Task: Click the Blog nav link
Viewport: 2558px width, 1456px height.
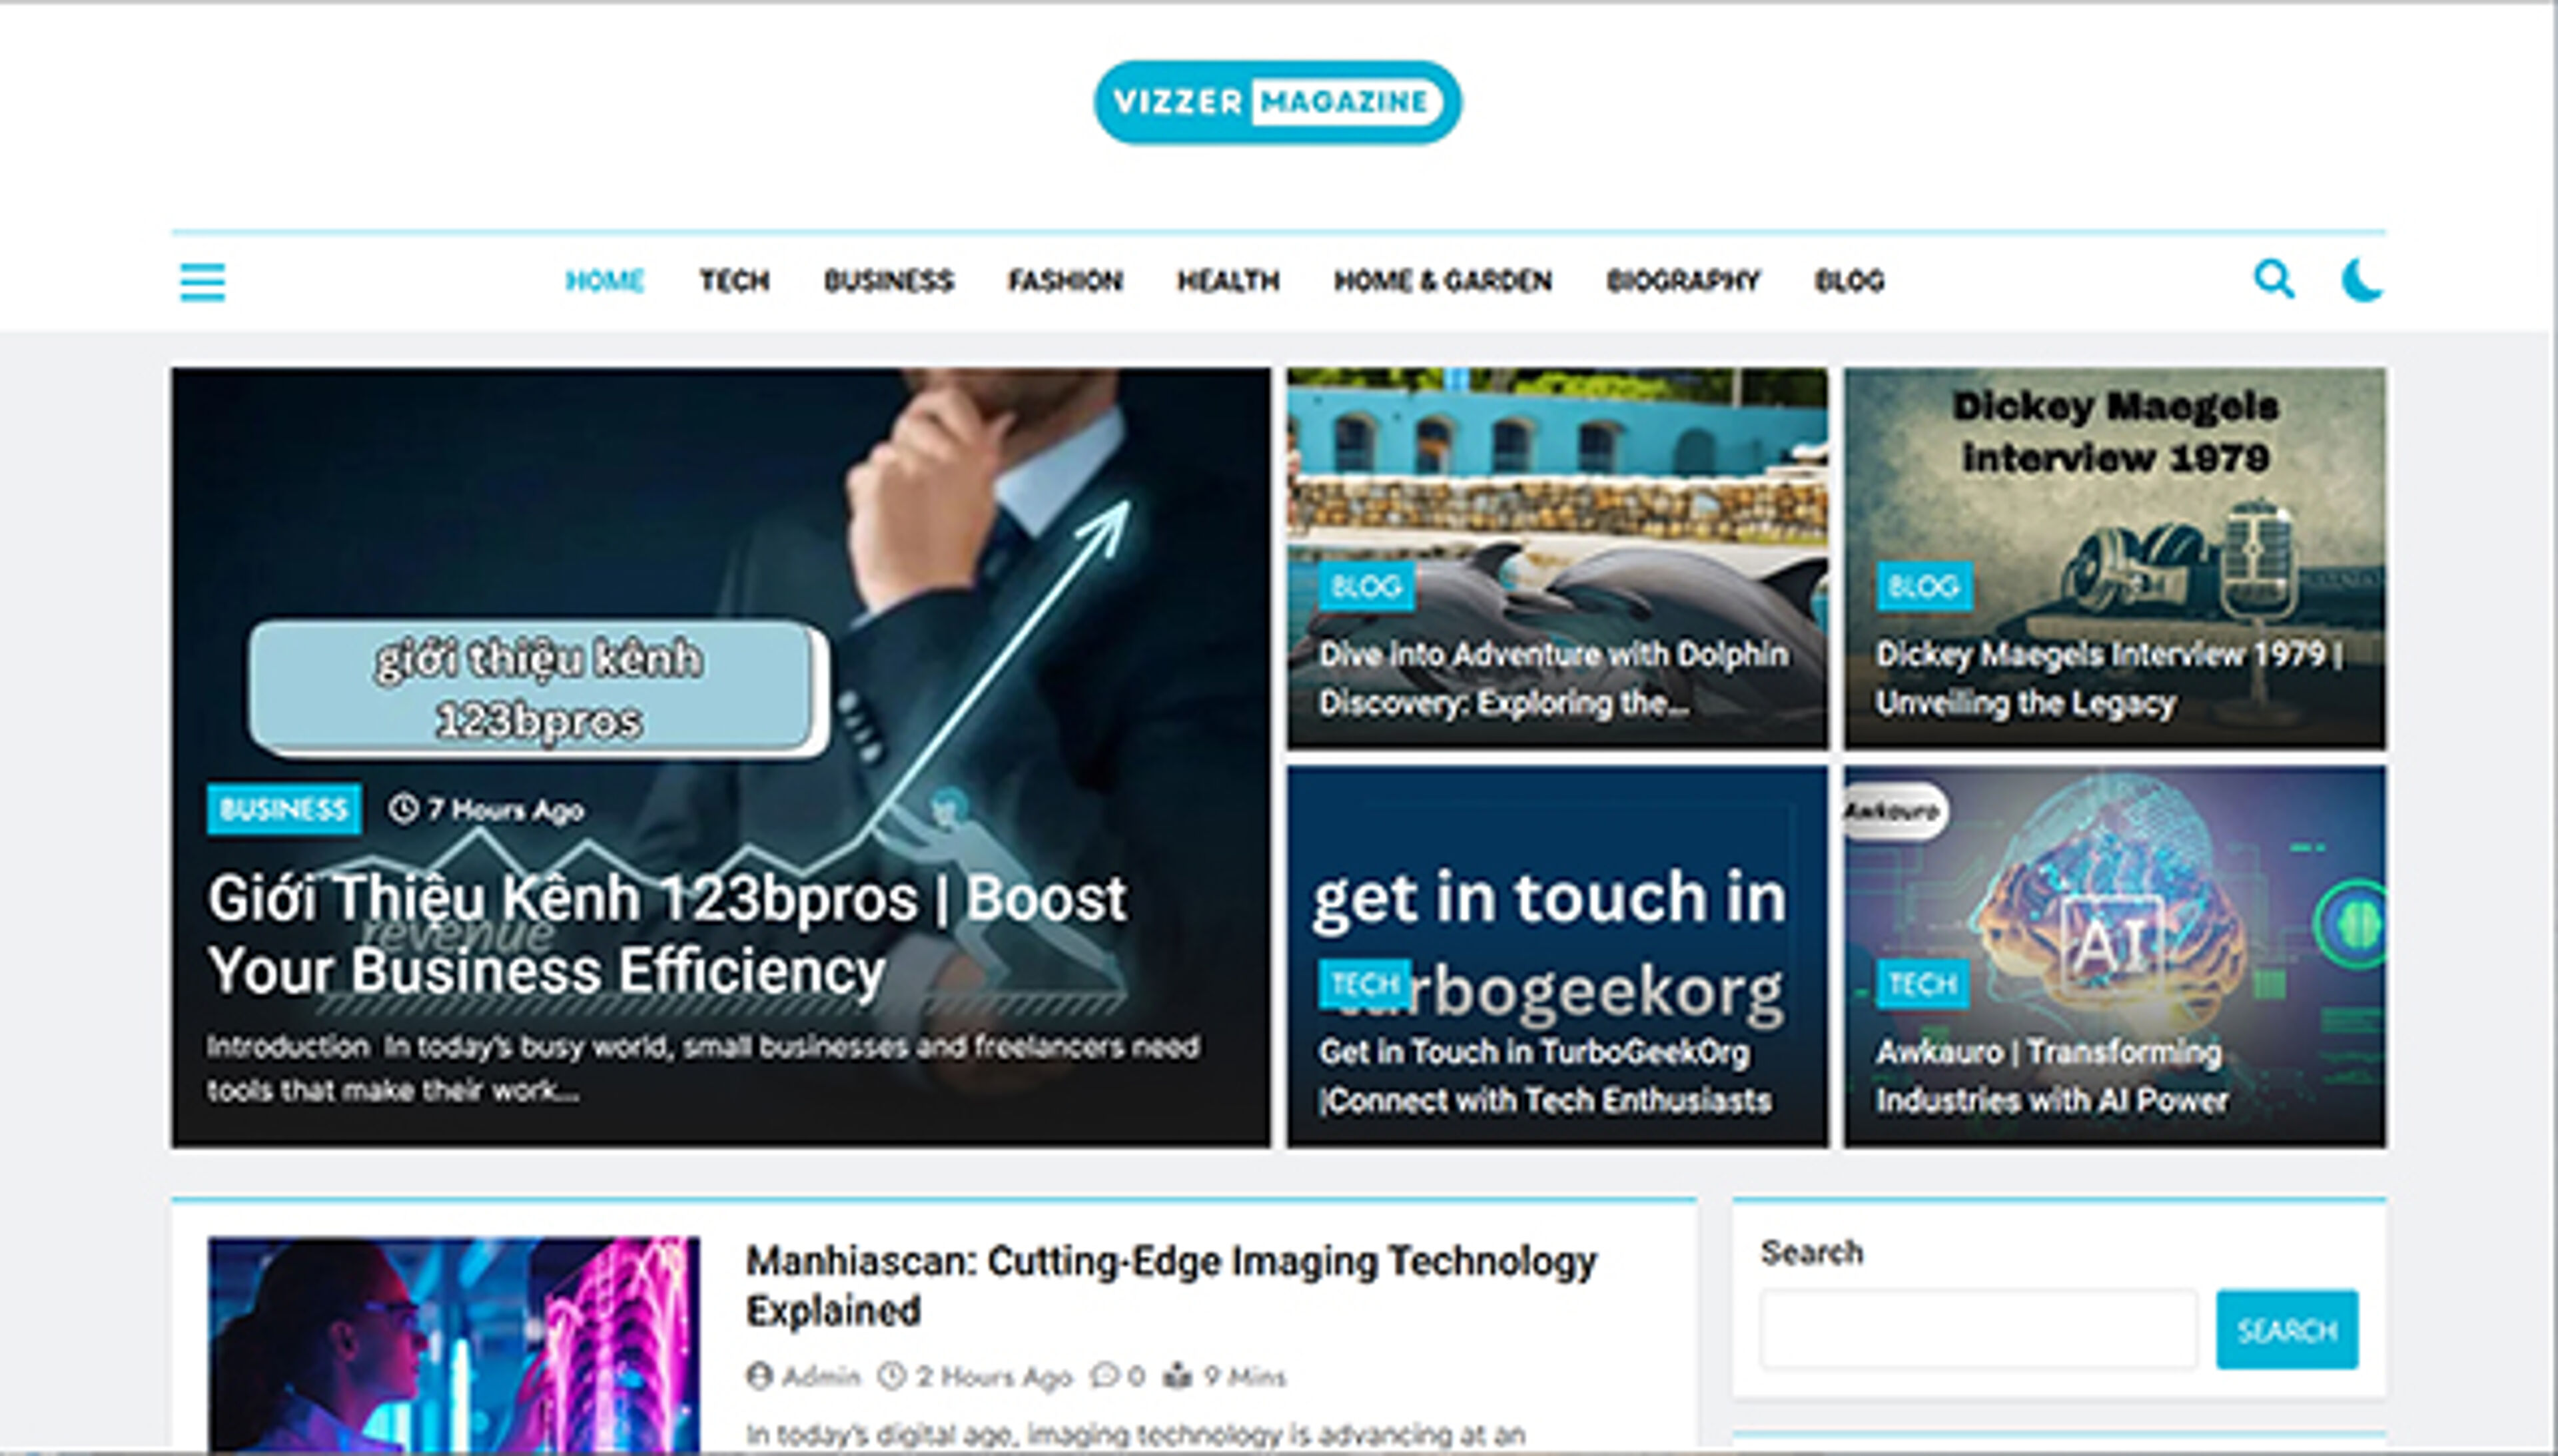Action: 1849,281
